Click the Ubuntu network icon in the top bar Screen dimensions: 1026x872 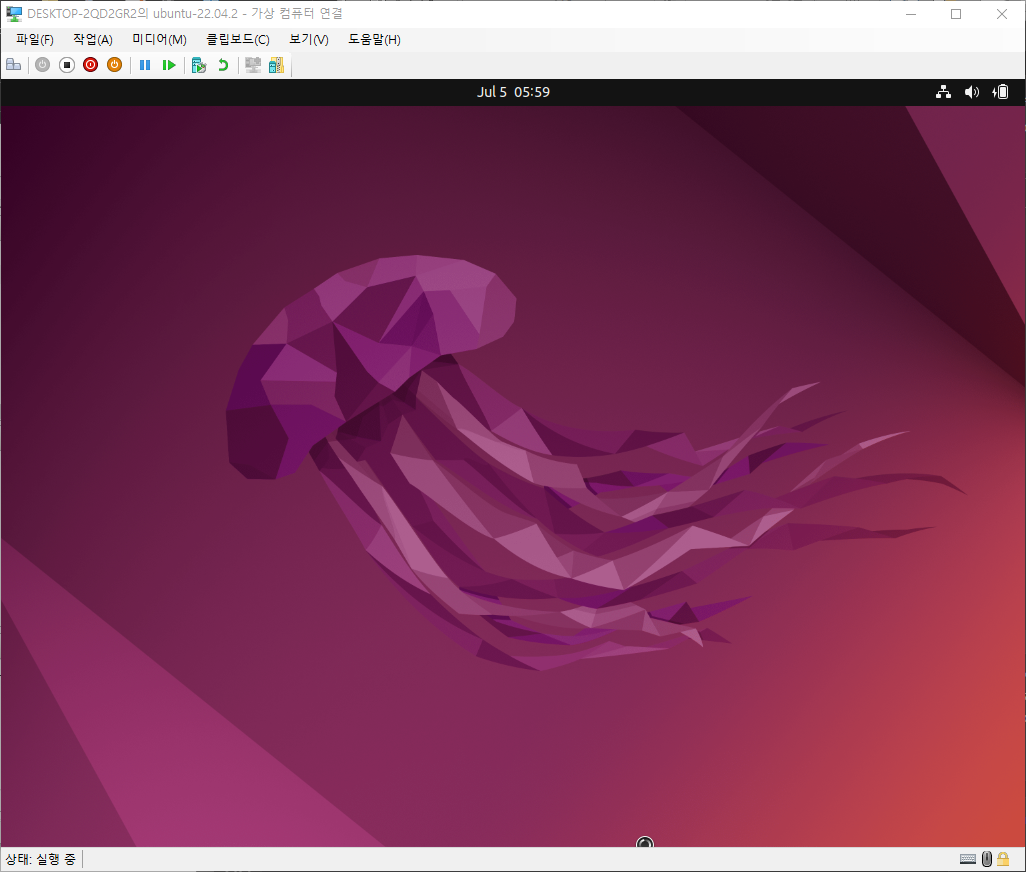pos(943,92)
